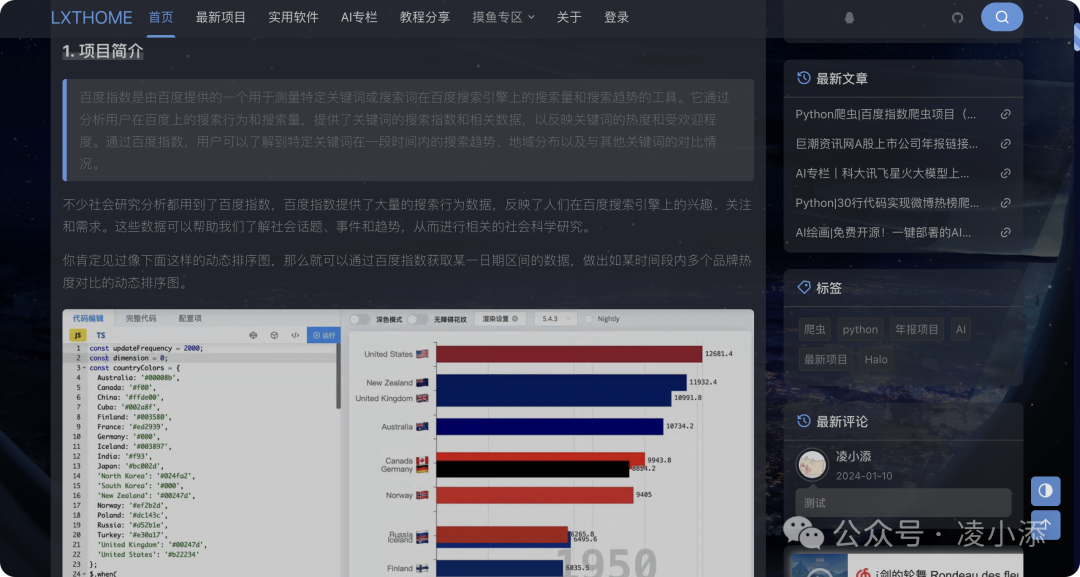Open the 测试 comment text

click(x=814, y=503)
